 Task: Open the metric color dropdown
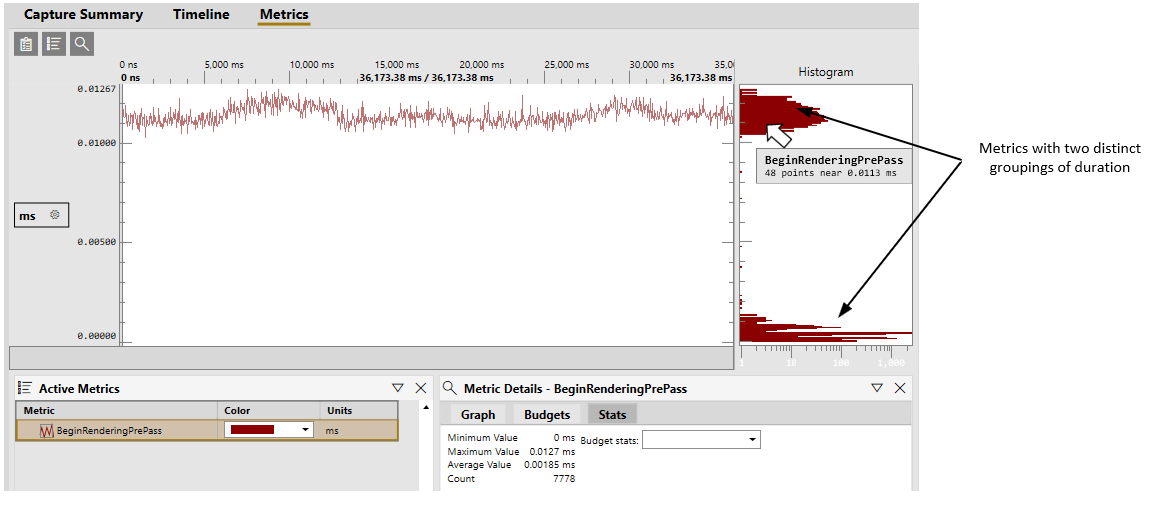[x=304, y=429]
